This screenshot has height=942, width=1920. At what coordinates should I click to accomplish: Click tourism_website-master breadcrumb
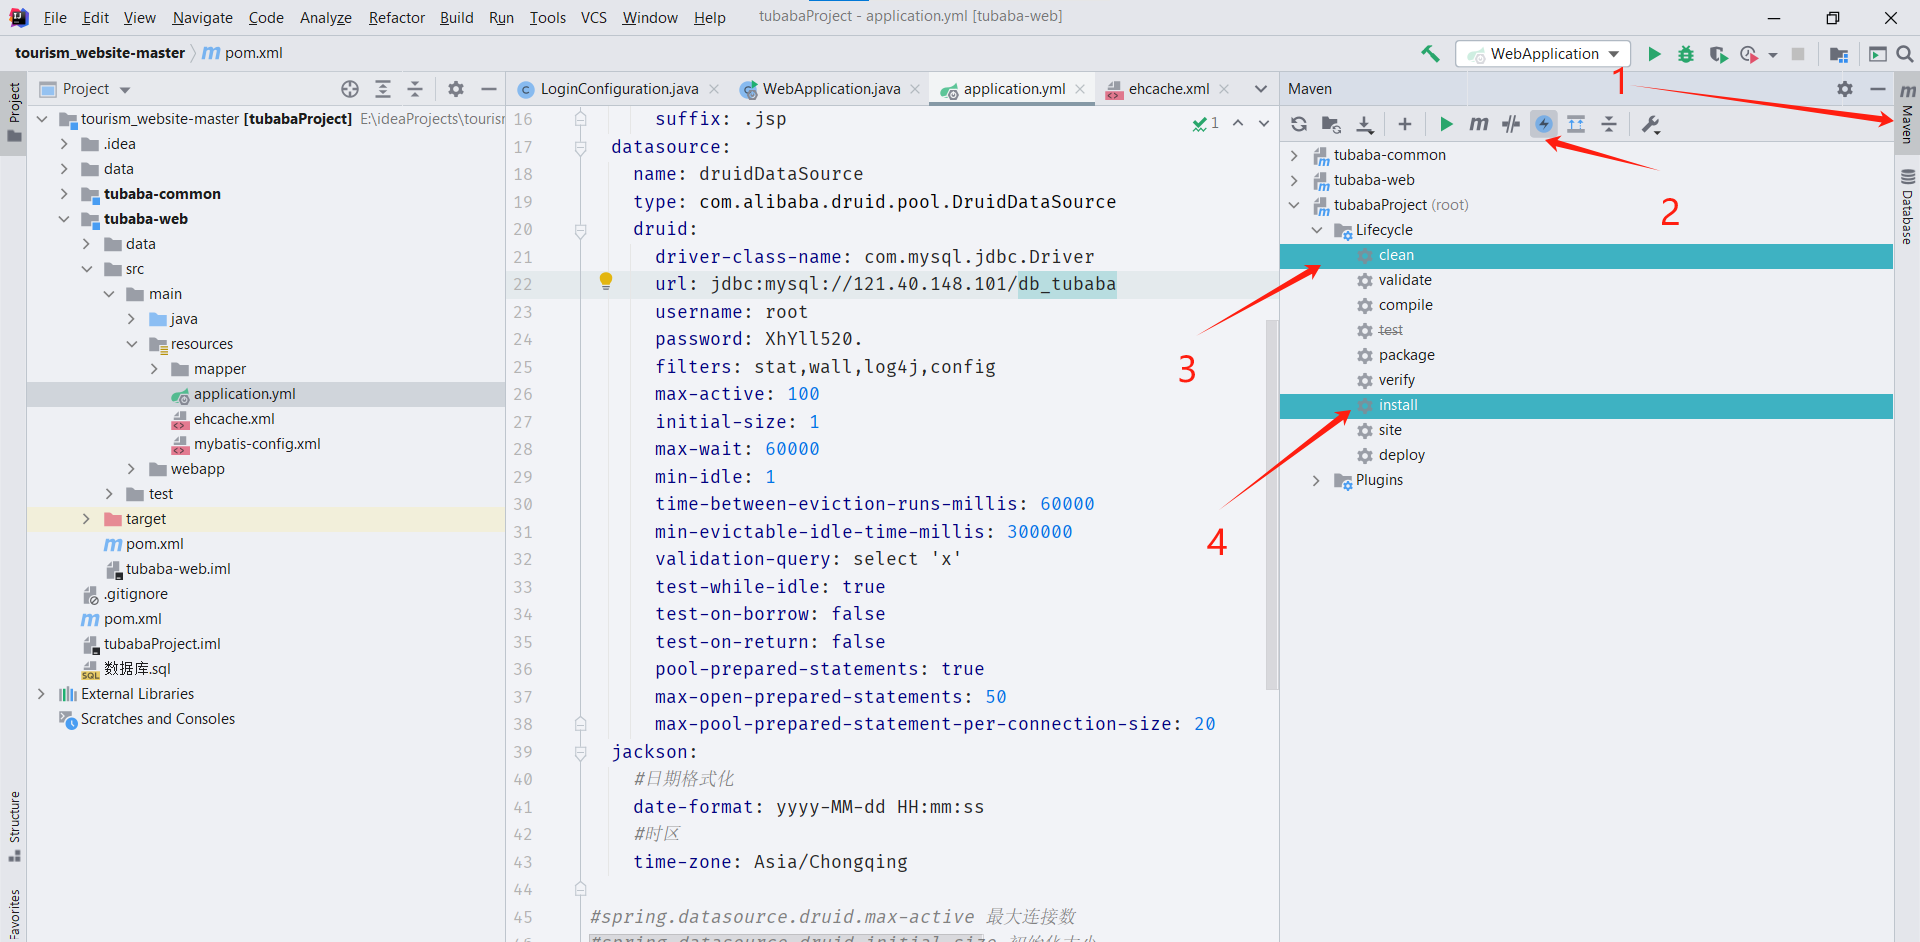point(100,53)
